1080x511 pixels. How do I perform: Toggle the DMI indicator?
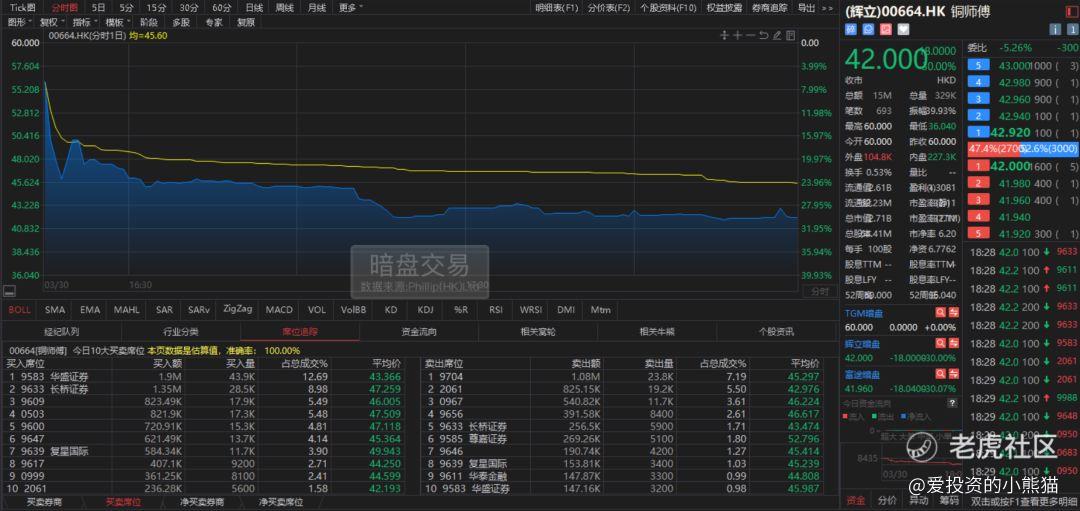click(566, 310)
